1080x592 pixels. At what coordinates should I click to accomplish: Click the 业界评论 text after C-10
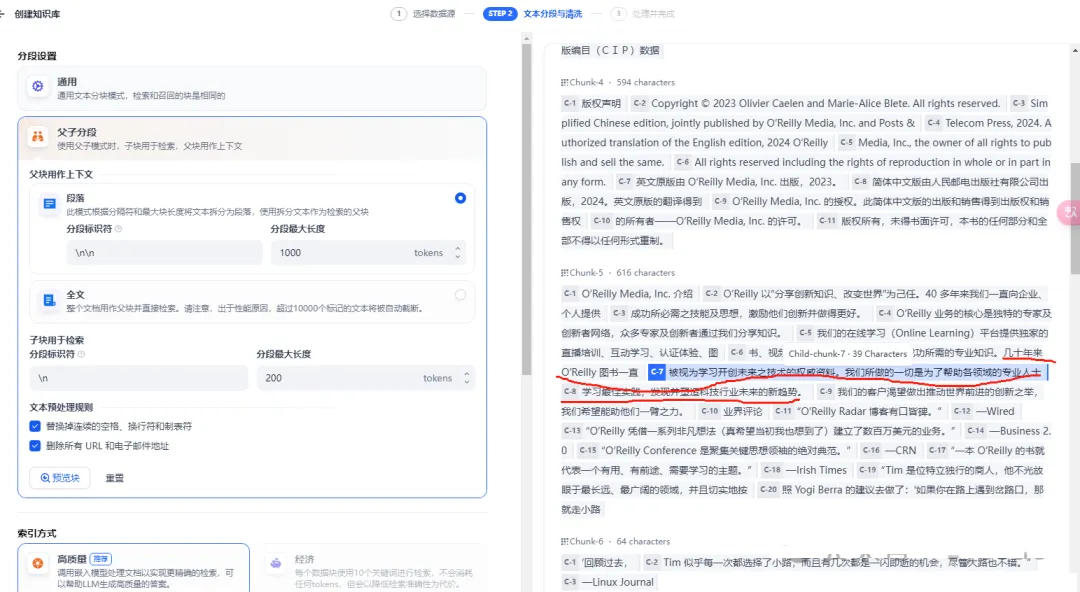tap(742, 411)
